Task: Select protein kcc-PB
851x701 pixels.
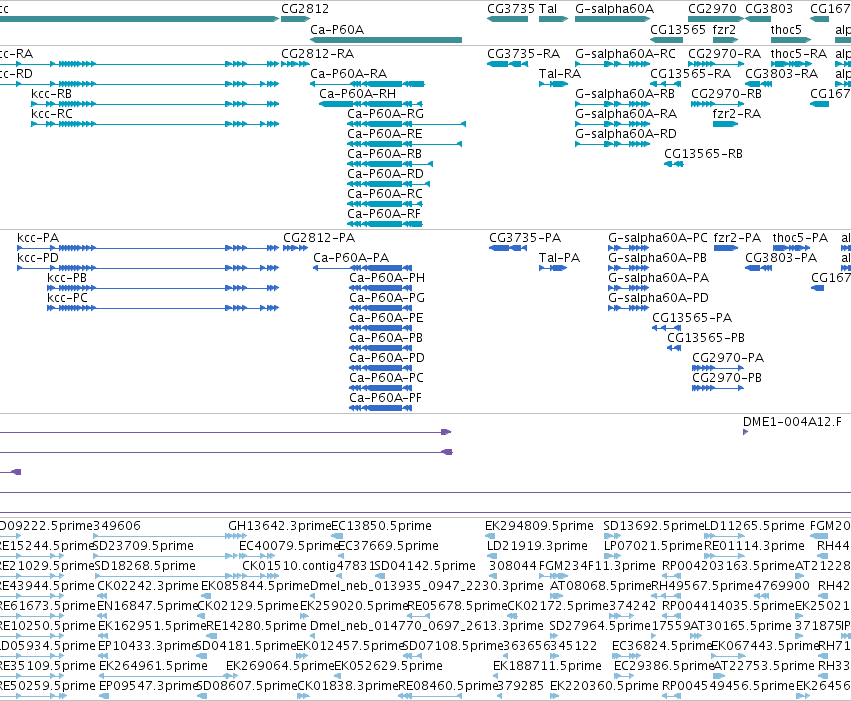Action: click(67, 278)
